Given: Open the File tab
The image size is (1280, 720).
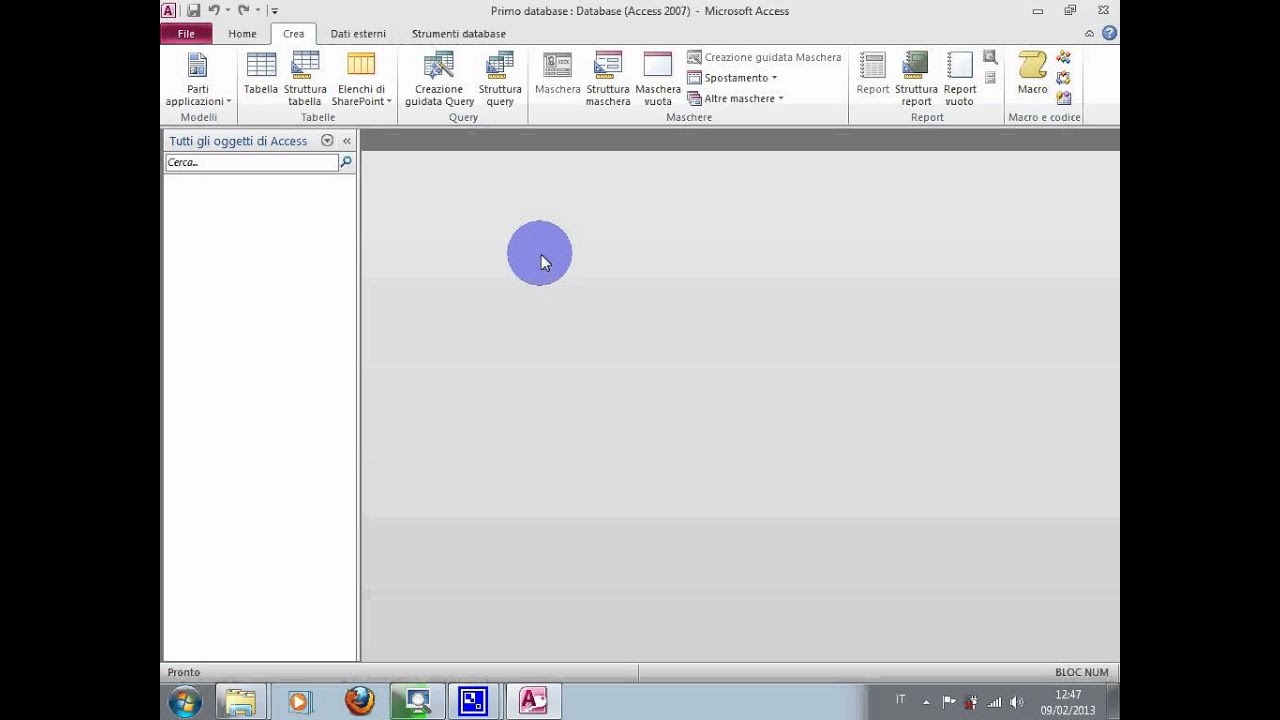Looking at the screenshot, I should pos(186,34).
